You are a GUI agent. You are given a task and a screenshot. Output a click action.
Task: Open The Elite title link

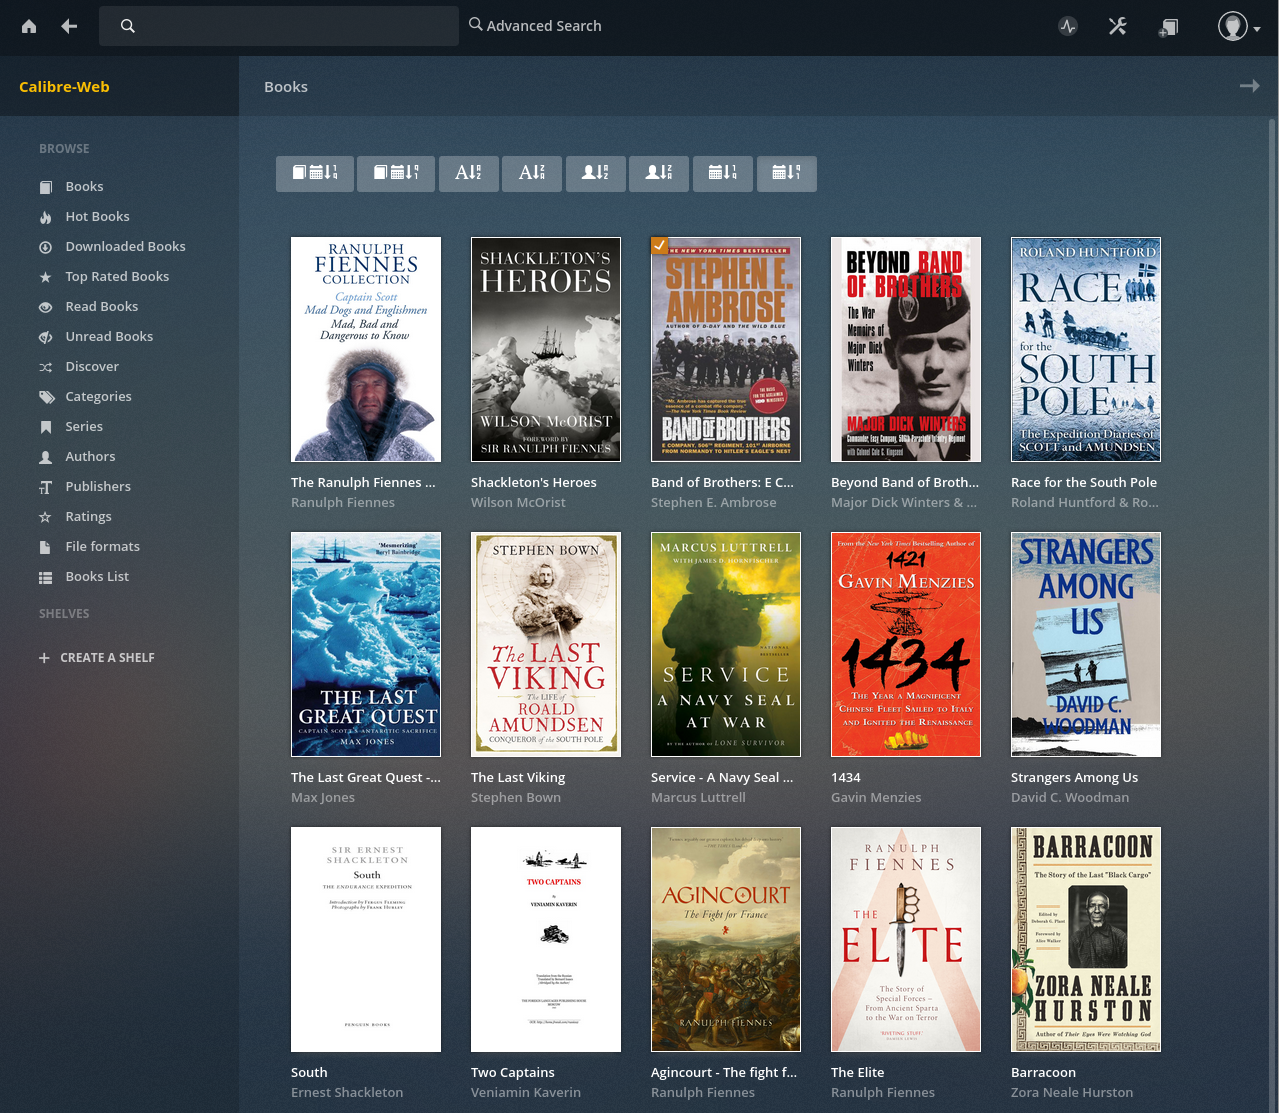(857, 1072)
